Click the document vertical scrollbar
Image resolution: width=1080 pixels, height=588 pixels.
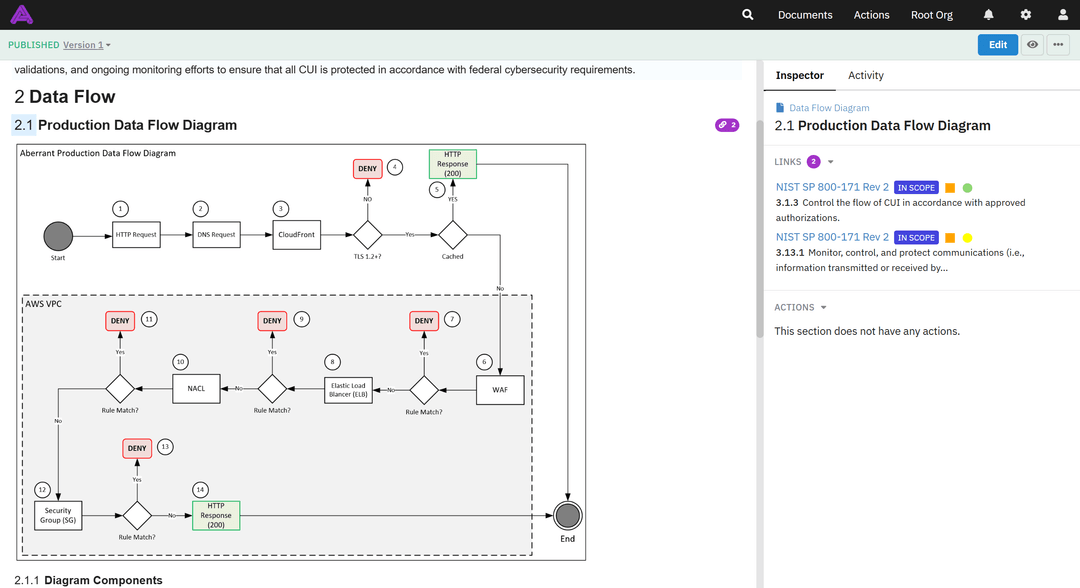click(x=760, y=229)
